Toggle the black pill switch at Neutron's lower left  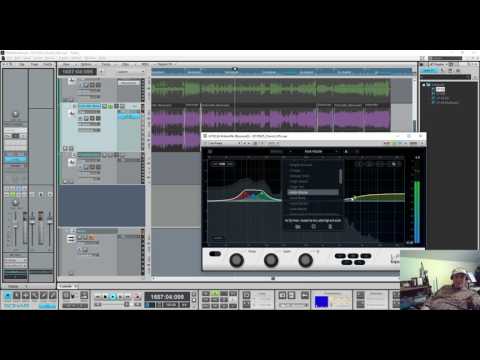[215, 254]
